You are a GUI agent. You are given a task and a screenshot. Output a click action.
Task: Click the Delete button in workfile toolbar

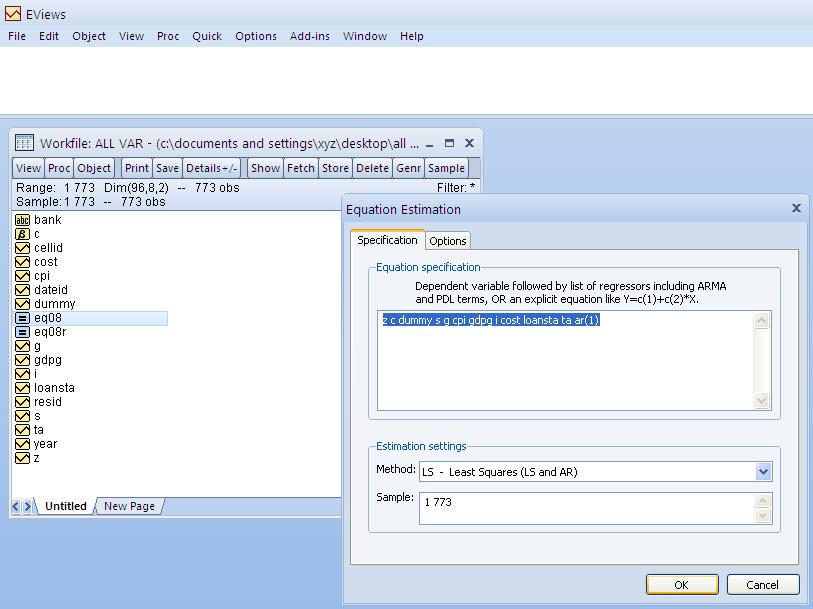(x=372, y=168)
